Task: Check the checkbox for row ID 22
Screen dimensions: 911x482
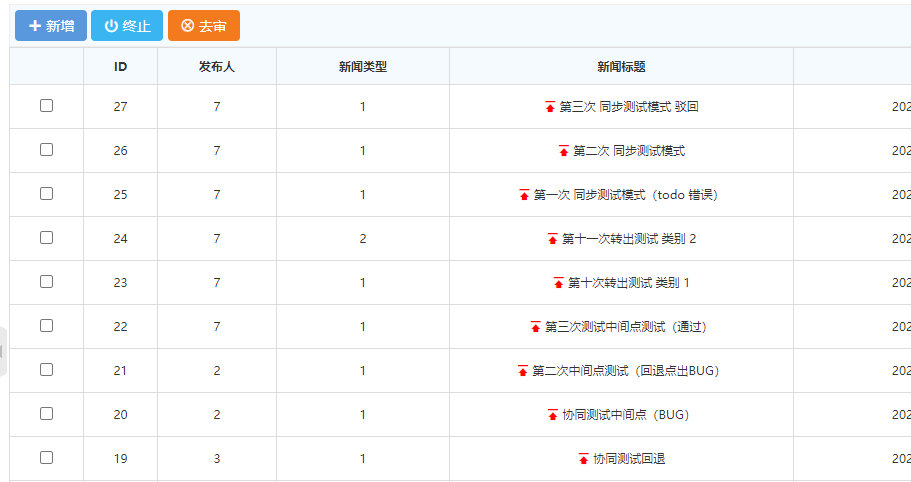Action: pos(46,326)
